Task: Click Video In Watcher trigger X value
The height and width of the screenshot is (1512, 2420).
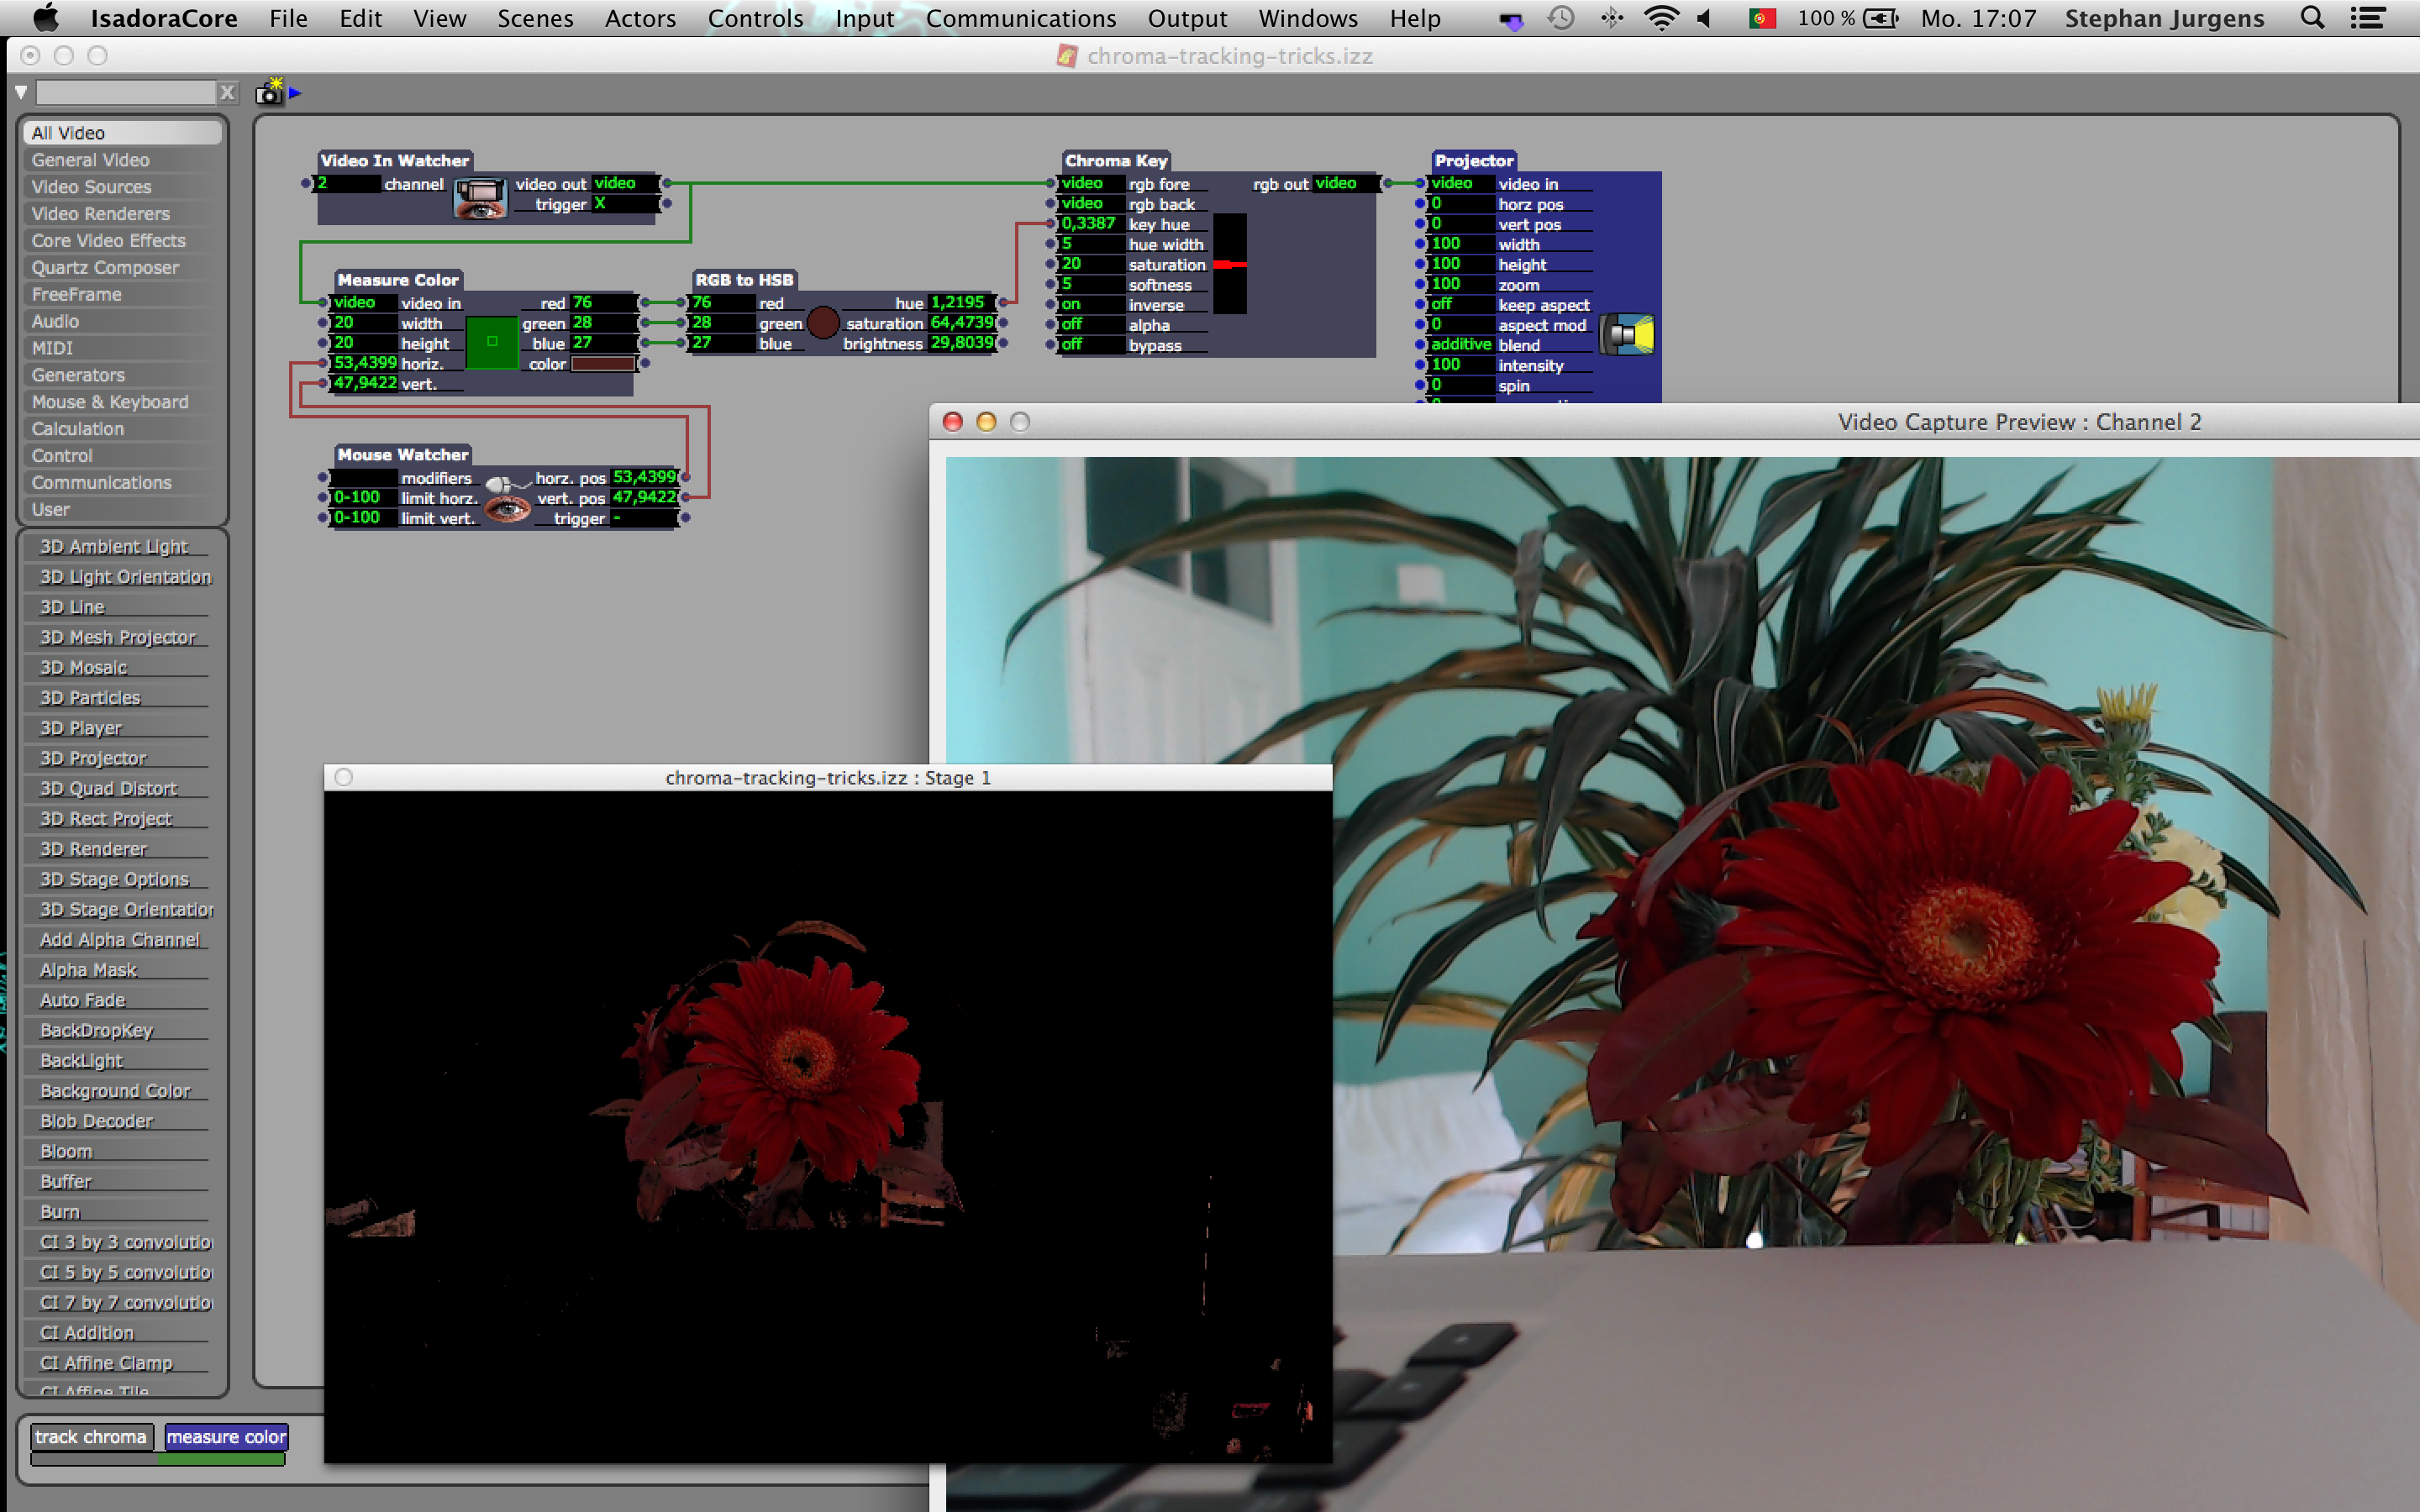Action: [624, 203]
